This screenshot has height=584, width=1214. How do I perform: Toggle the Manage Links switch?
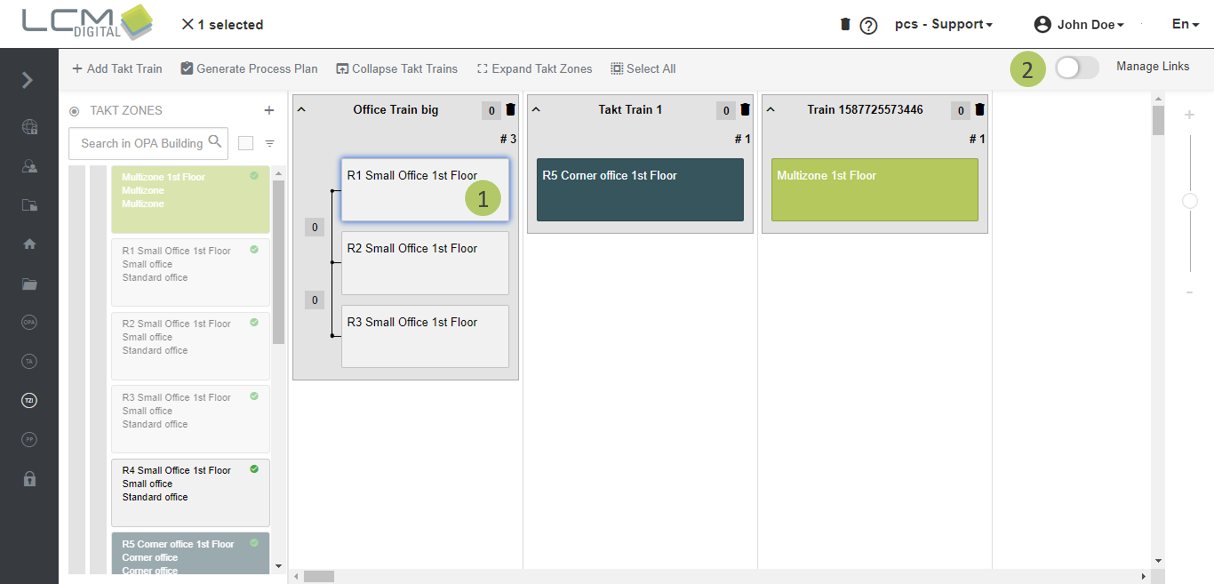[x=1077, y=68]
